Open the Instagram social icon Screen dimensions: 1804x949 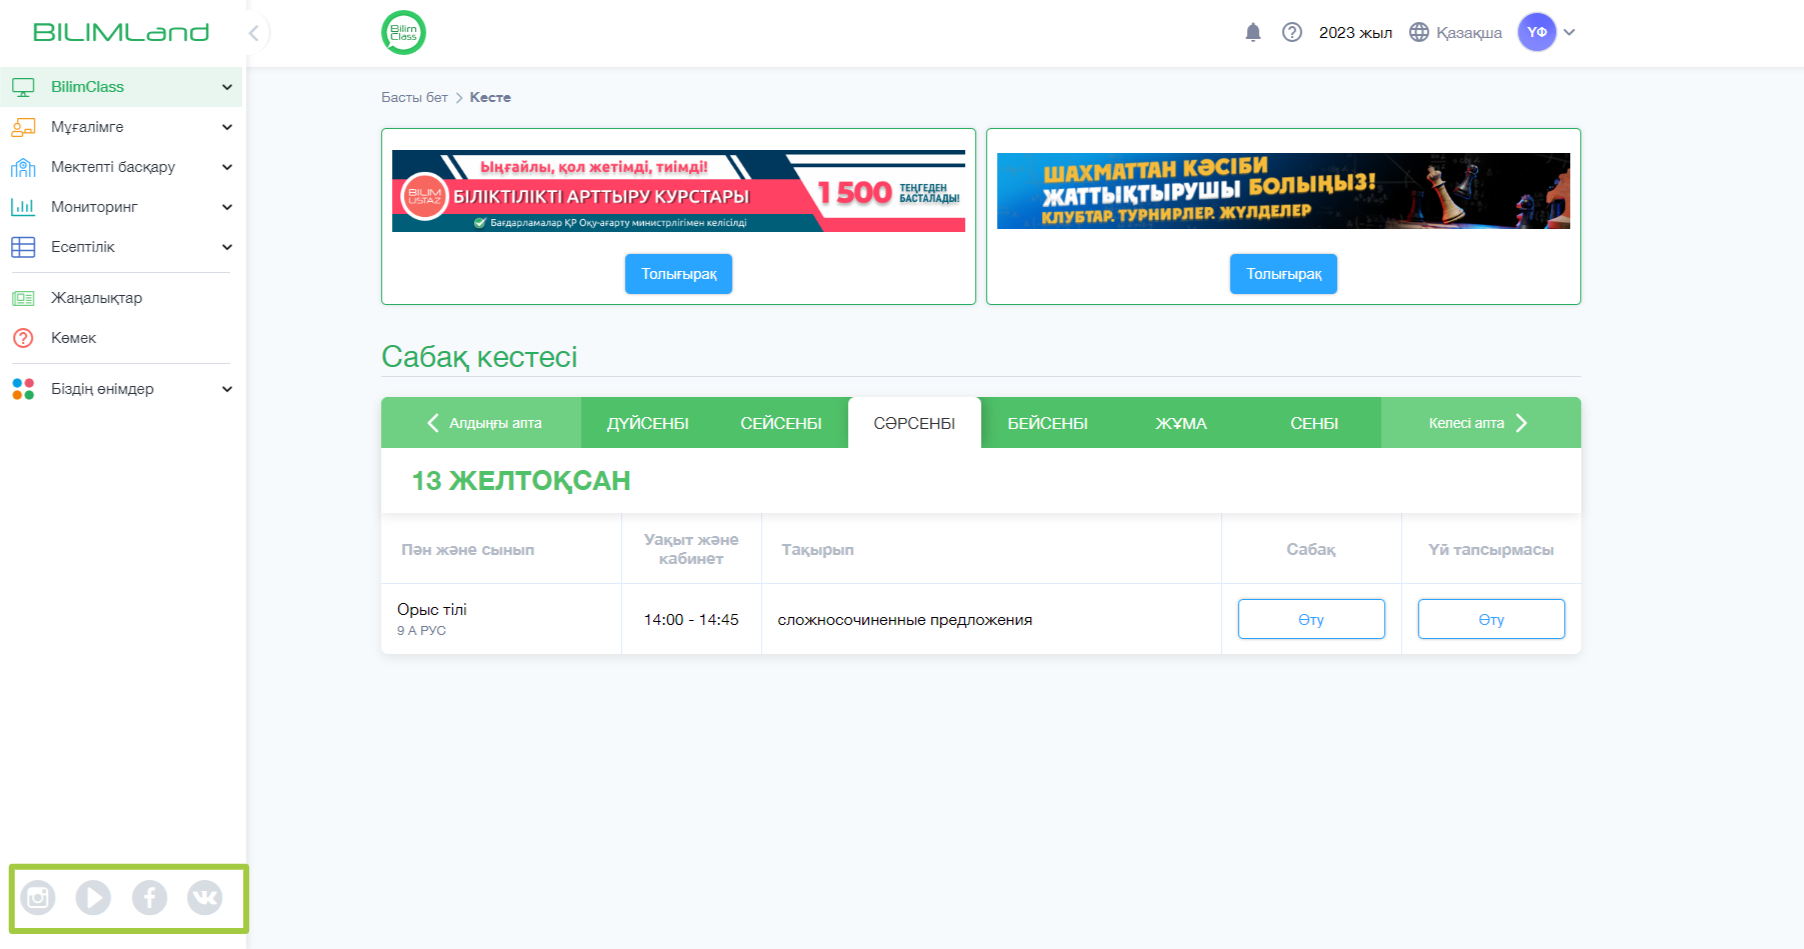pyautogui.click(x=38, y=898)
